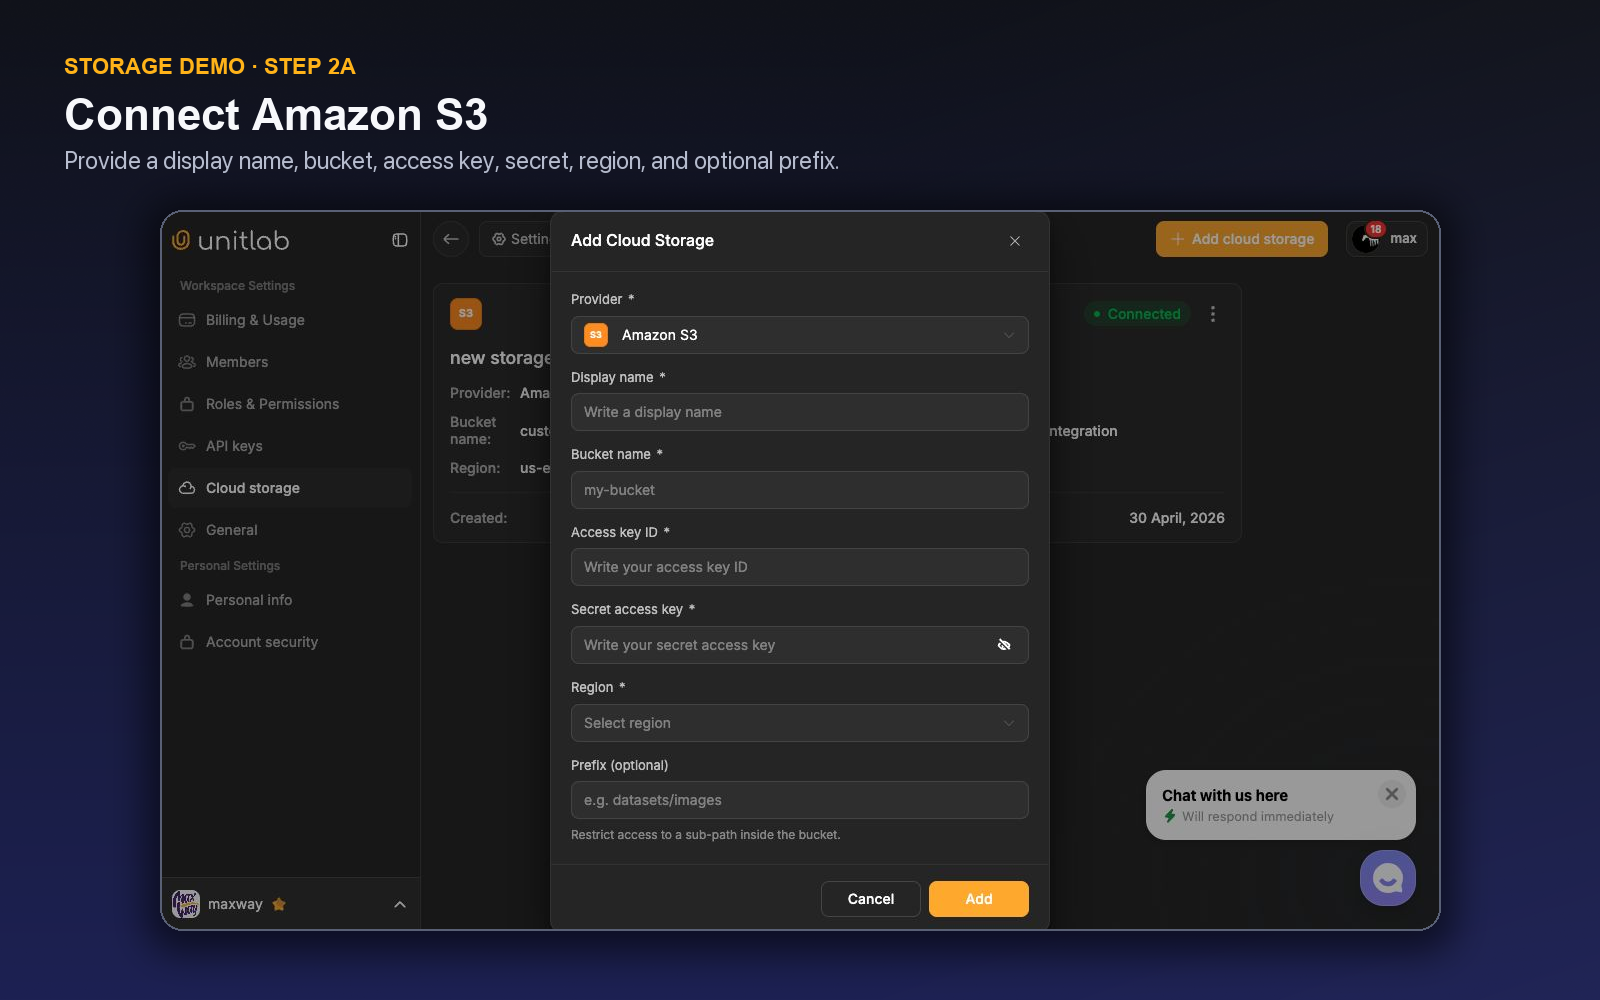Go back using the left arrow button
Image resolution: width=1600 pixels, height=1000 pixels.
(x=451, y=239)
